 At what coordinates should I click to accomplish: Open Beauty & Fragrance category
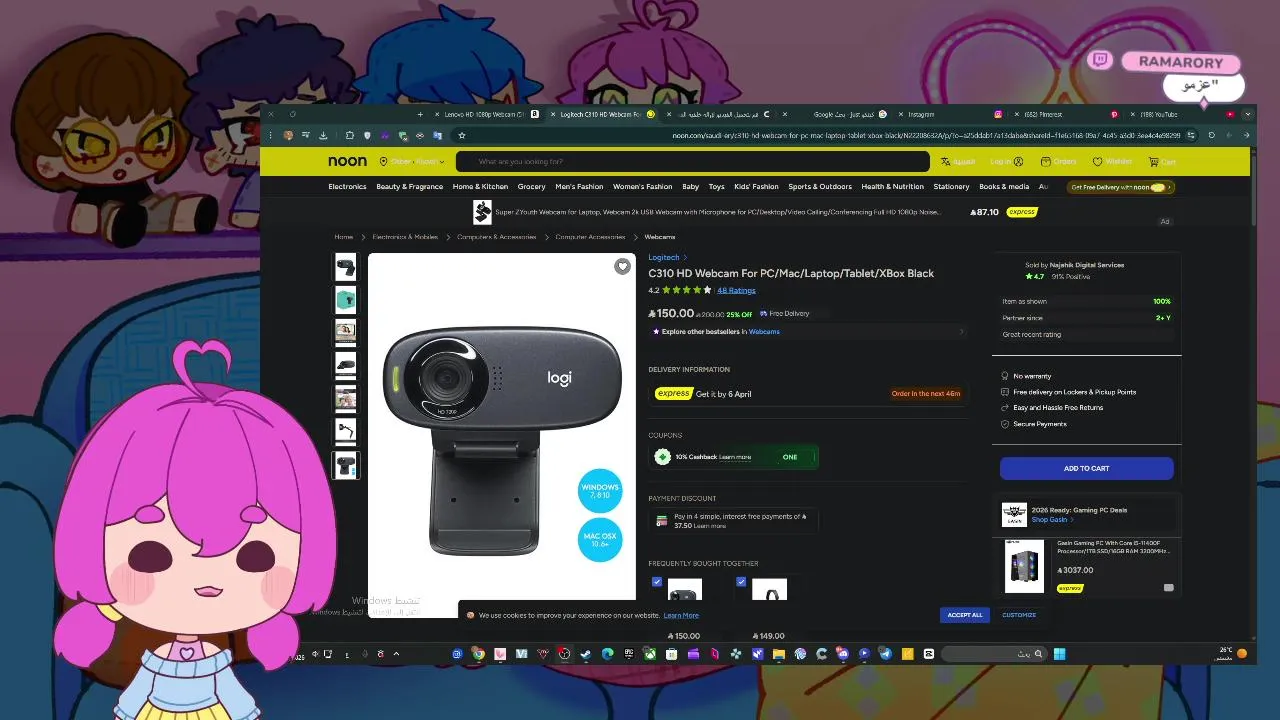click(x=409, y=187)
